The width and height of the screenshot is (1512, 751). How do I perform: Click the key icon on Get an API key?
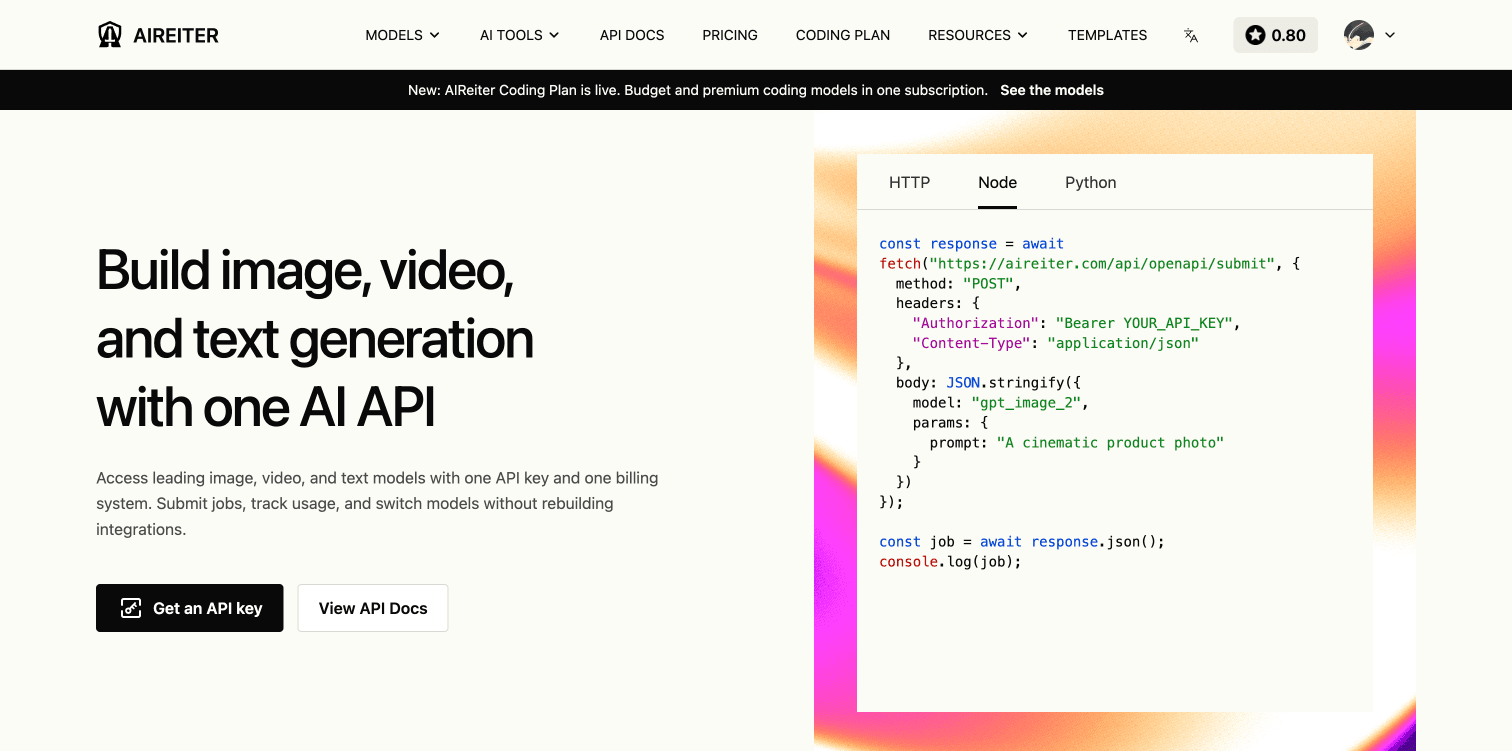[x=131, y=608]
